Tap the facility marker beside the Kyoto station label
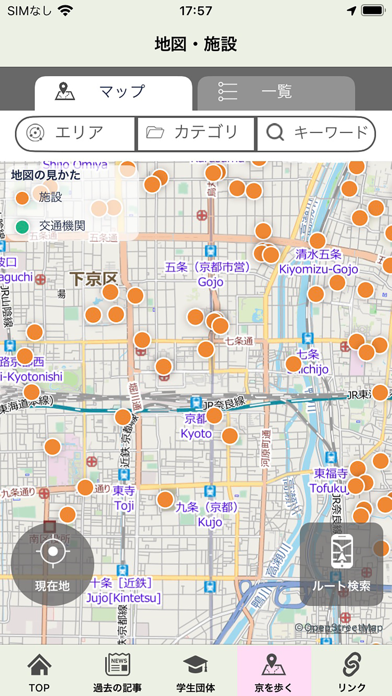 214,415
